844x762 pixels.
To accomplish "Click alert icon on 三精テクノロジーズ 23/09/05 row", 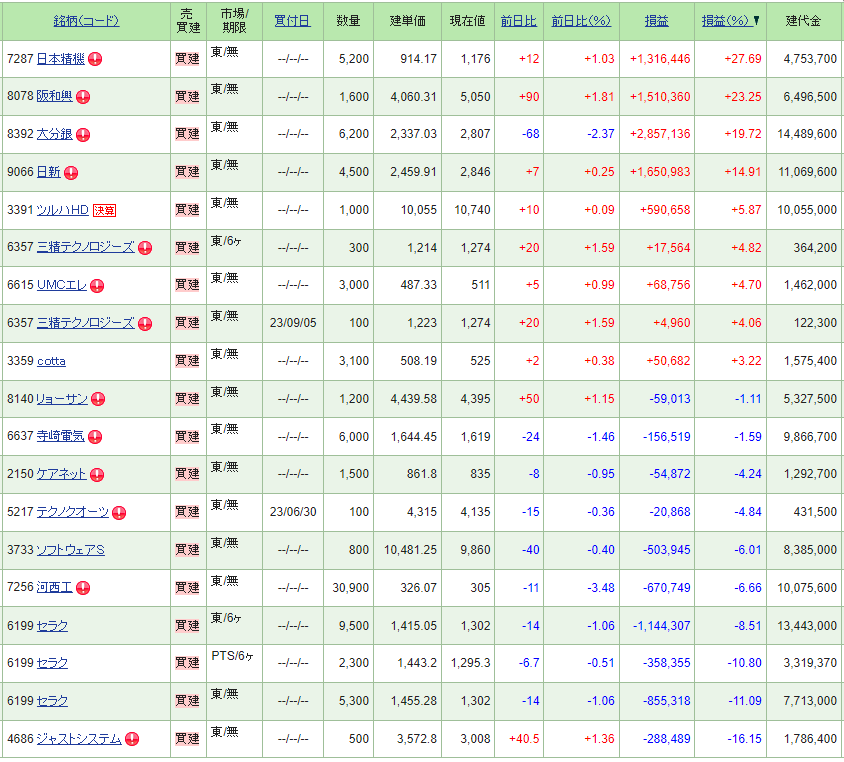I will tap(145, 324).
